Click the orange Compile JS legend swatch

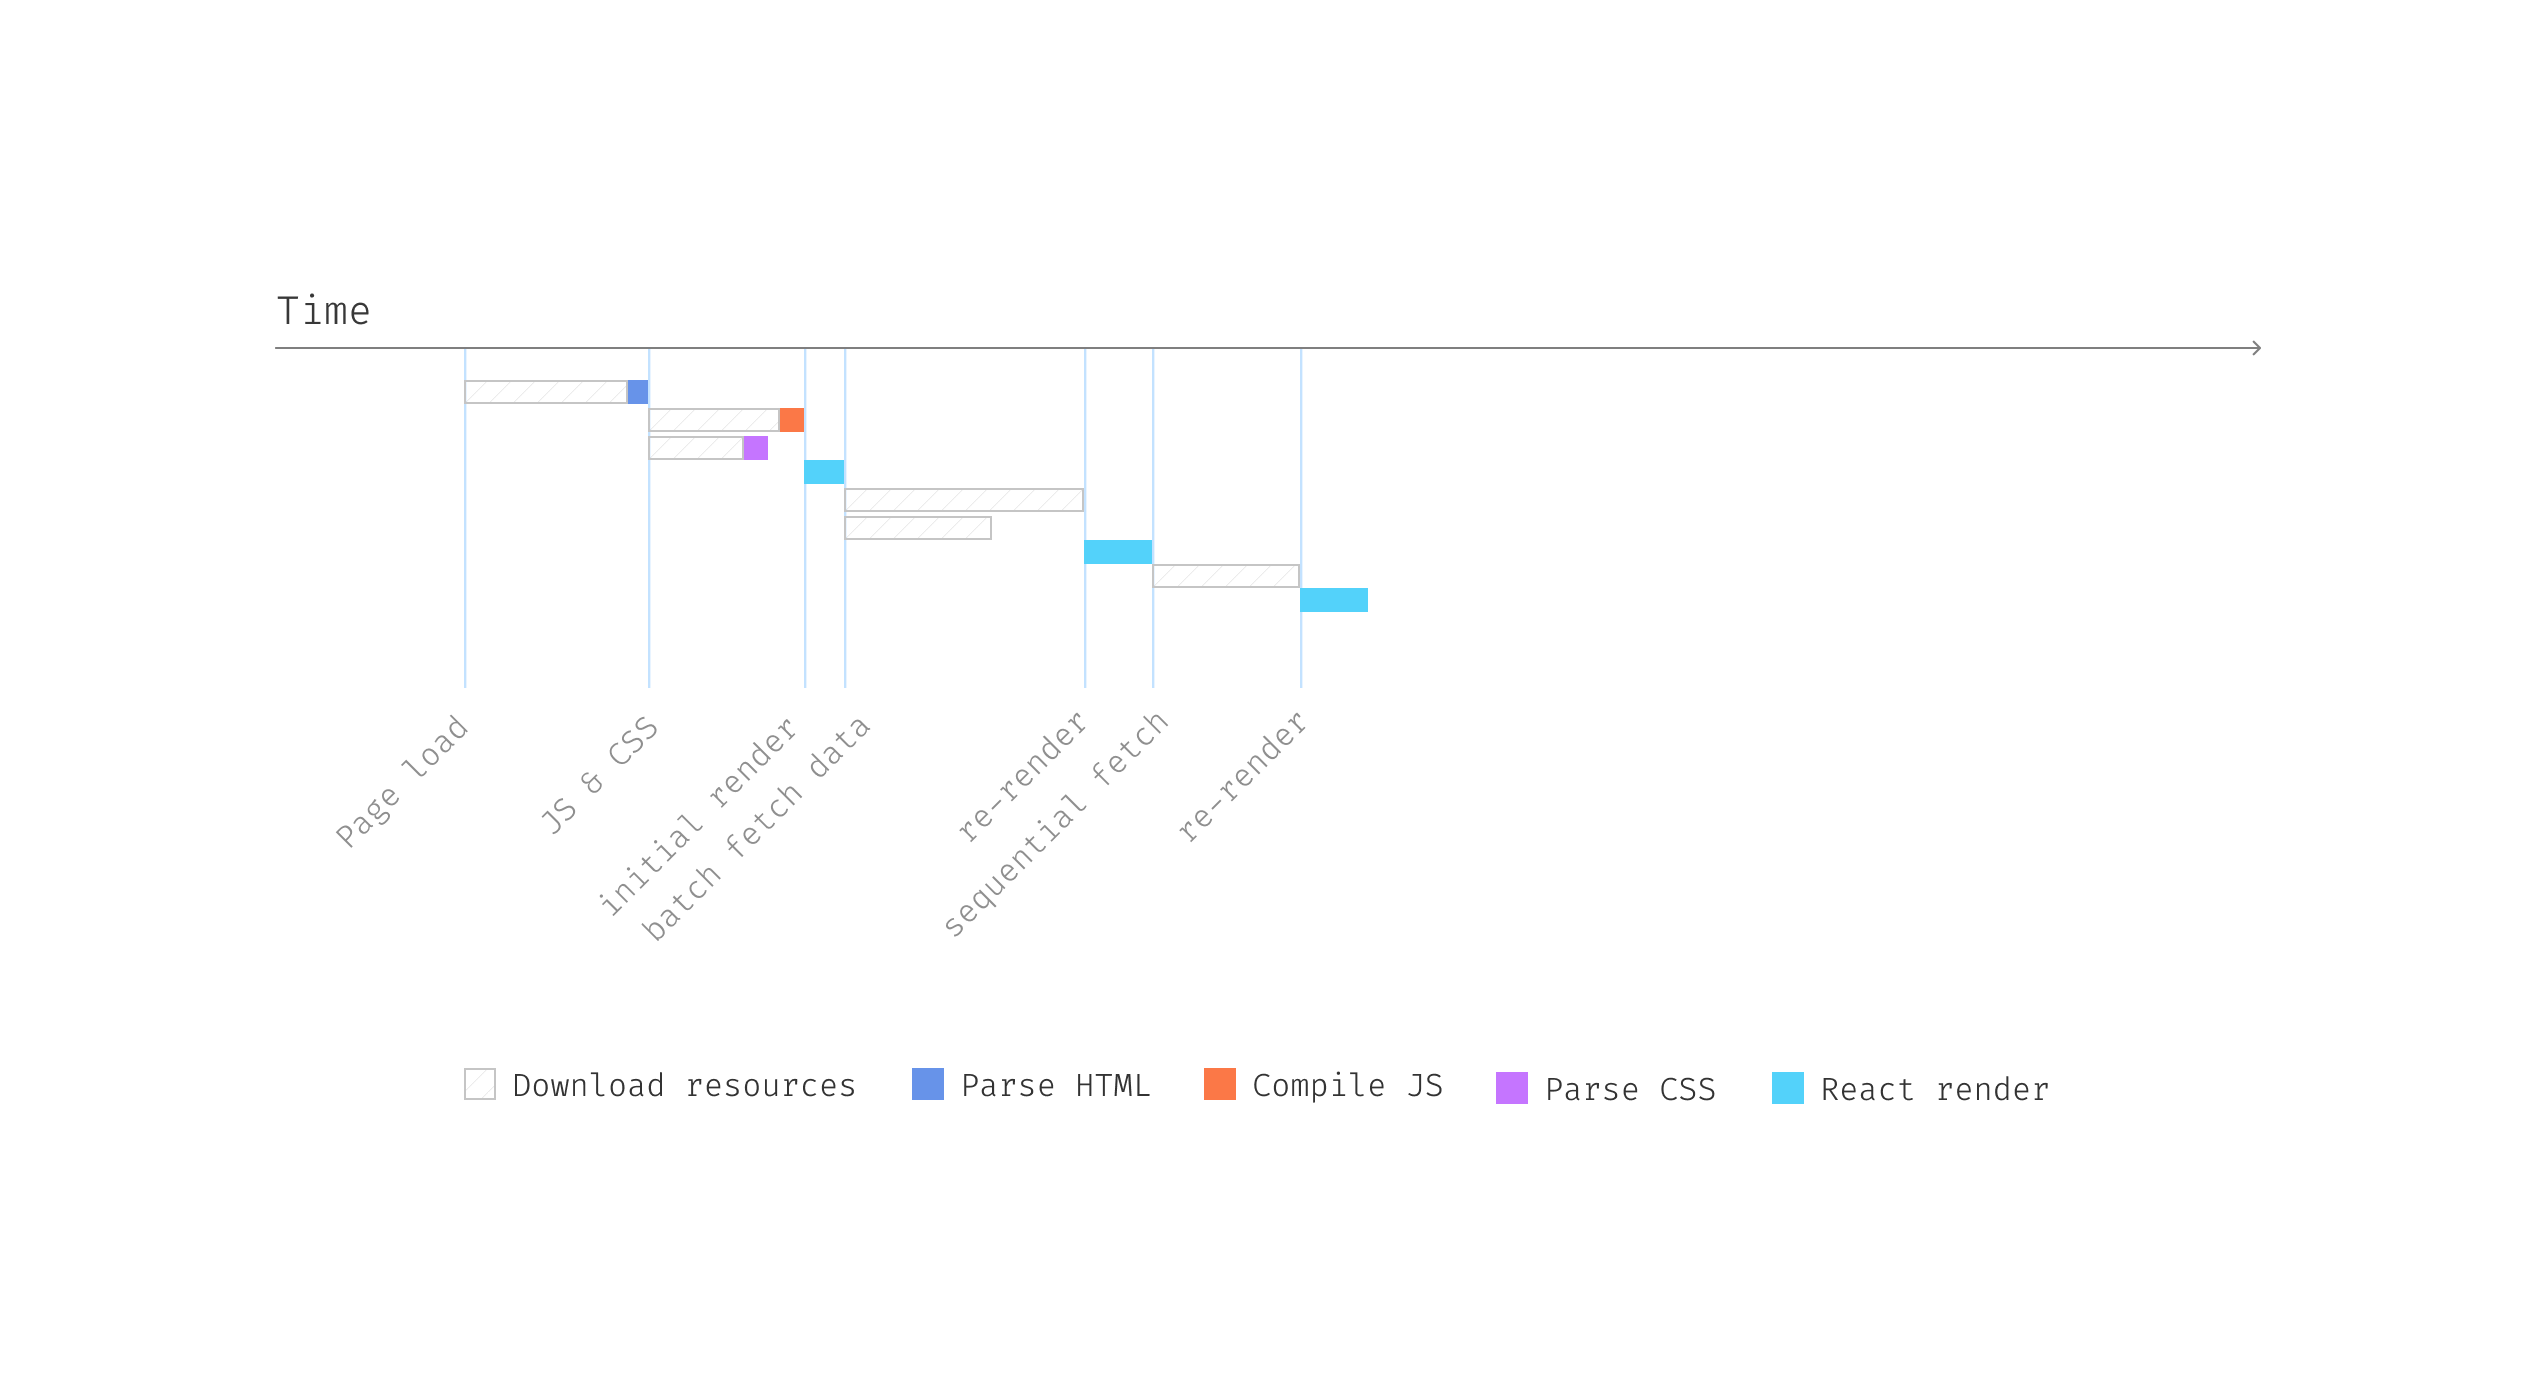pyautogui.click(x=1219, y=1084)
